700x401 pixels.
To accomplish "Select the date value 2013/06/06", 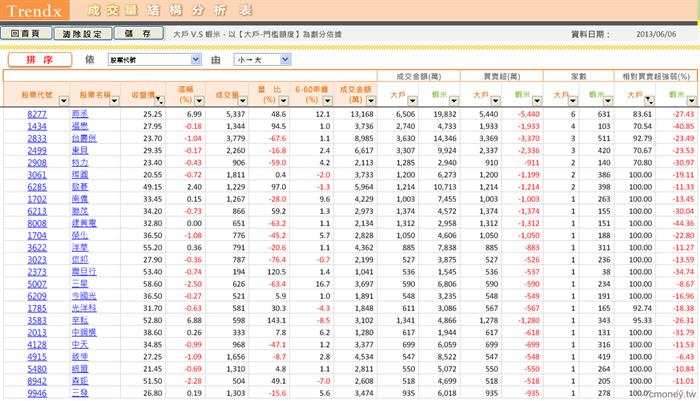I will coord(656,34).
